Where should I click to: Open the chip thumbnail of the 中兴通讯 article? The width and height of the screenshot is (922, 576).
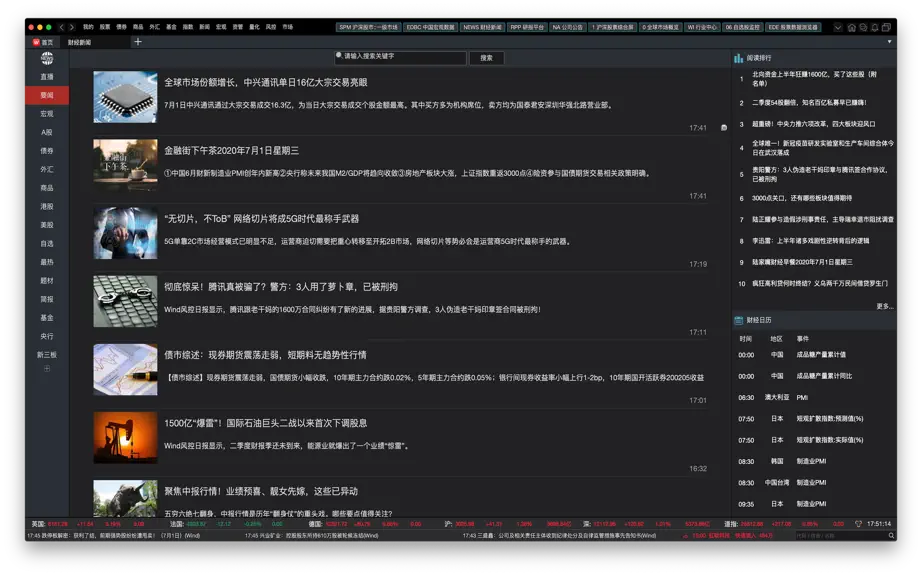pos(125,97)
